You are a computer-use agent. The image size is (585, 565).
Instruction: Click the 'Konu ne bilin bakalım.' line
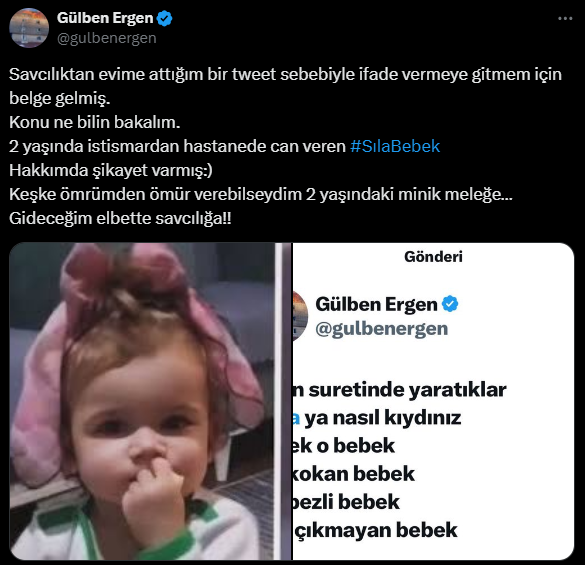point(95,122)
